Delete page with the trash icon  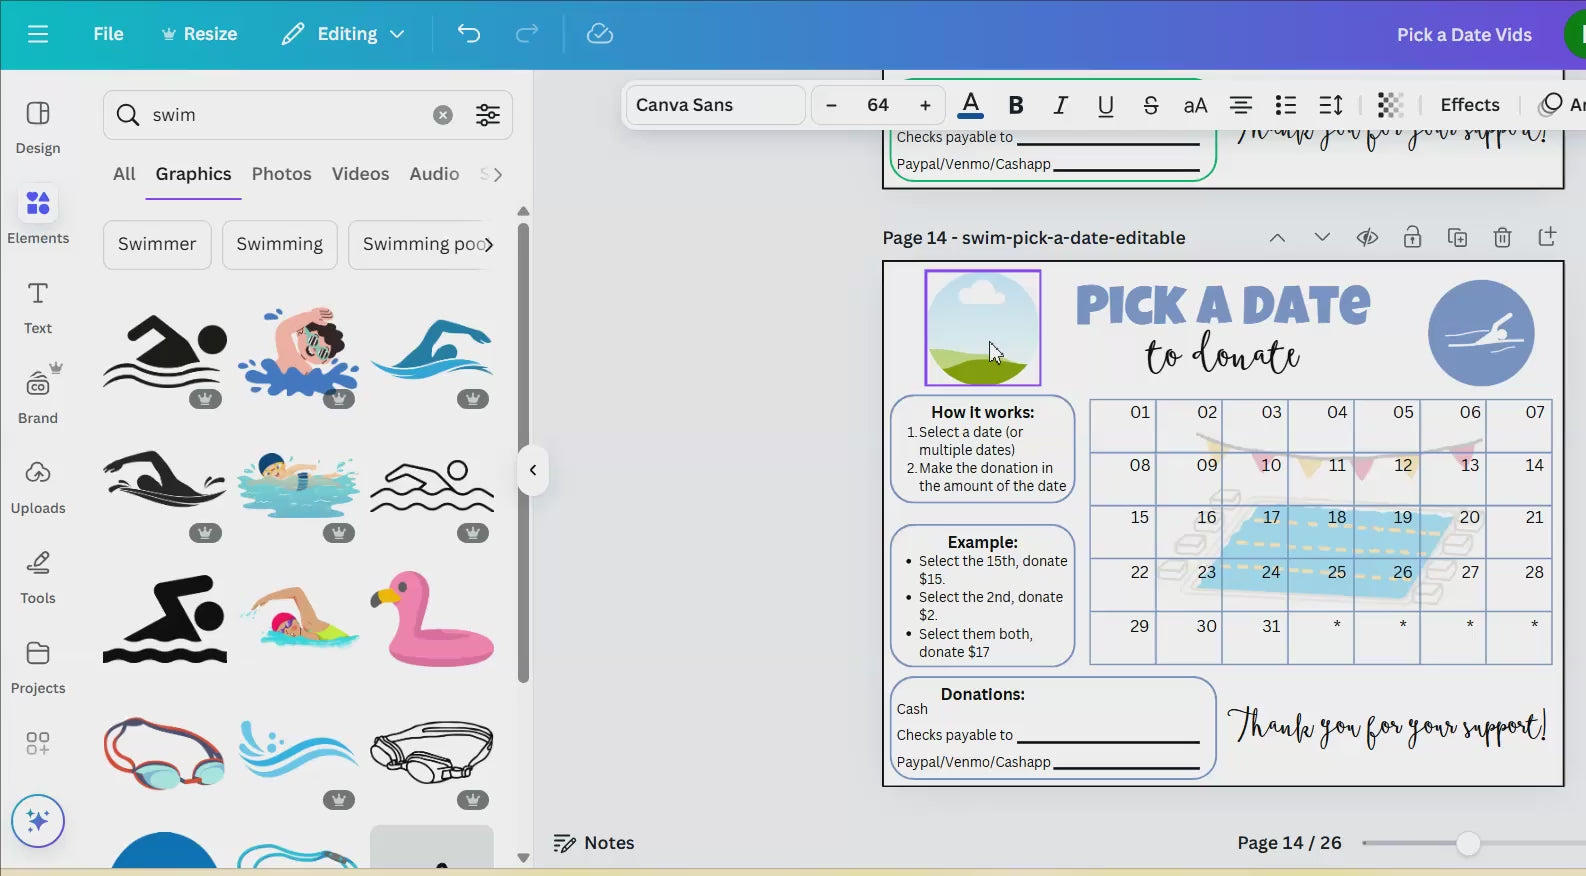point(1502,237)
